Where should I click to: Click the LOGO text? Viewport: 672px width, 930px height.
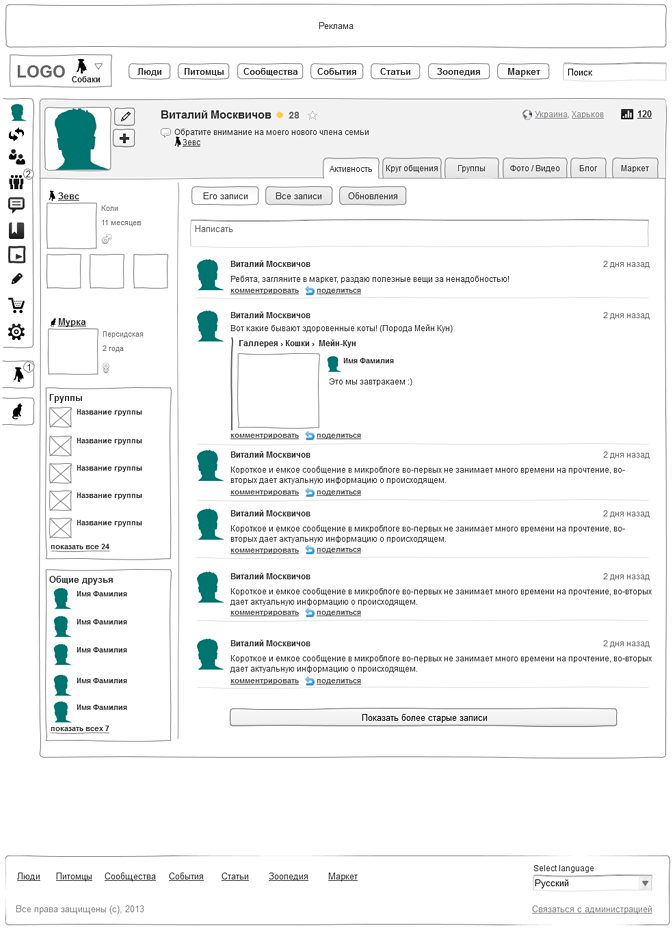41,71
